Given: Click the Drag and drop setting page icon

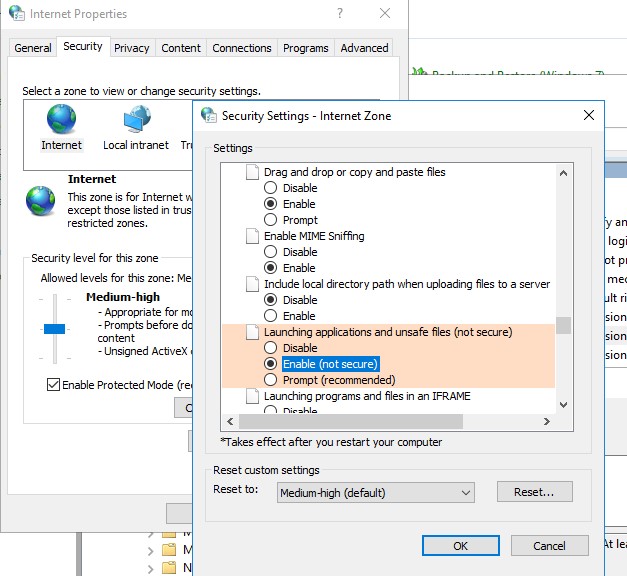Looking at the screenshot, I should [253, 172].
